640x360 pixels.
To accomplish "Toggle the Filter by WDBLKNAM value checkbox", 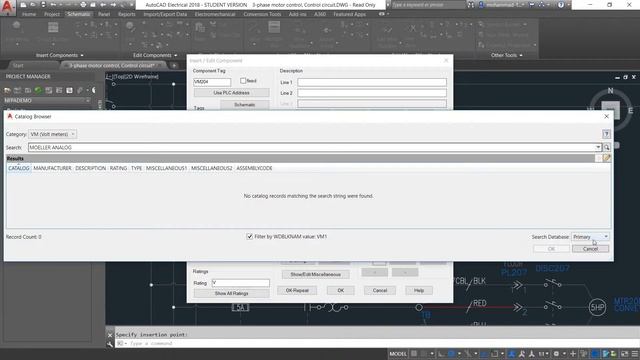I will 249,236.
